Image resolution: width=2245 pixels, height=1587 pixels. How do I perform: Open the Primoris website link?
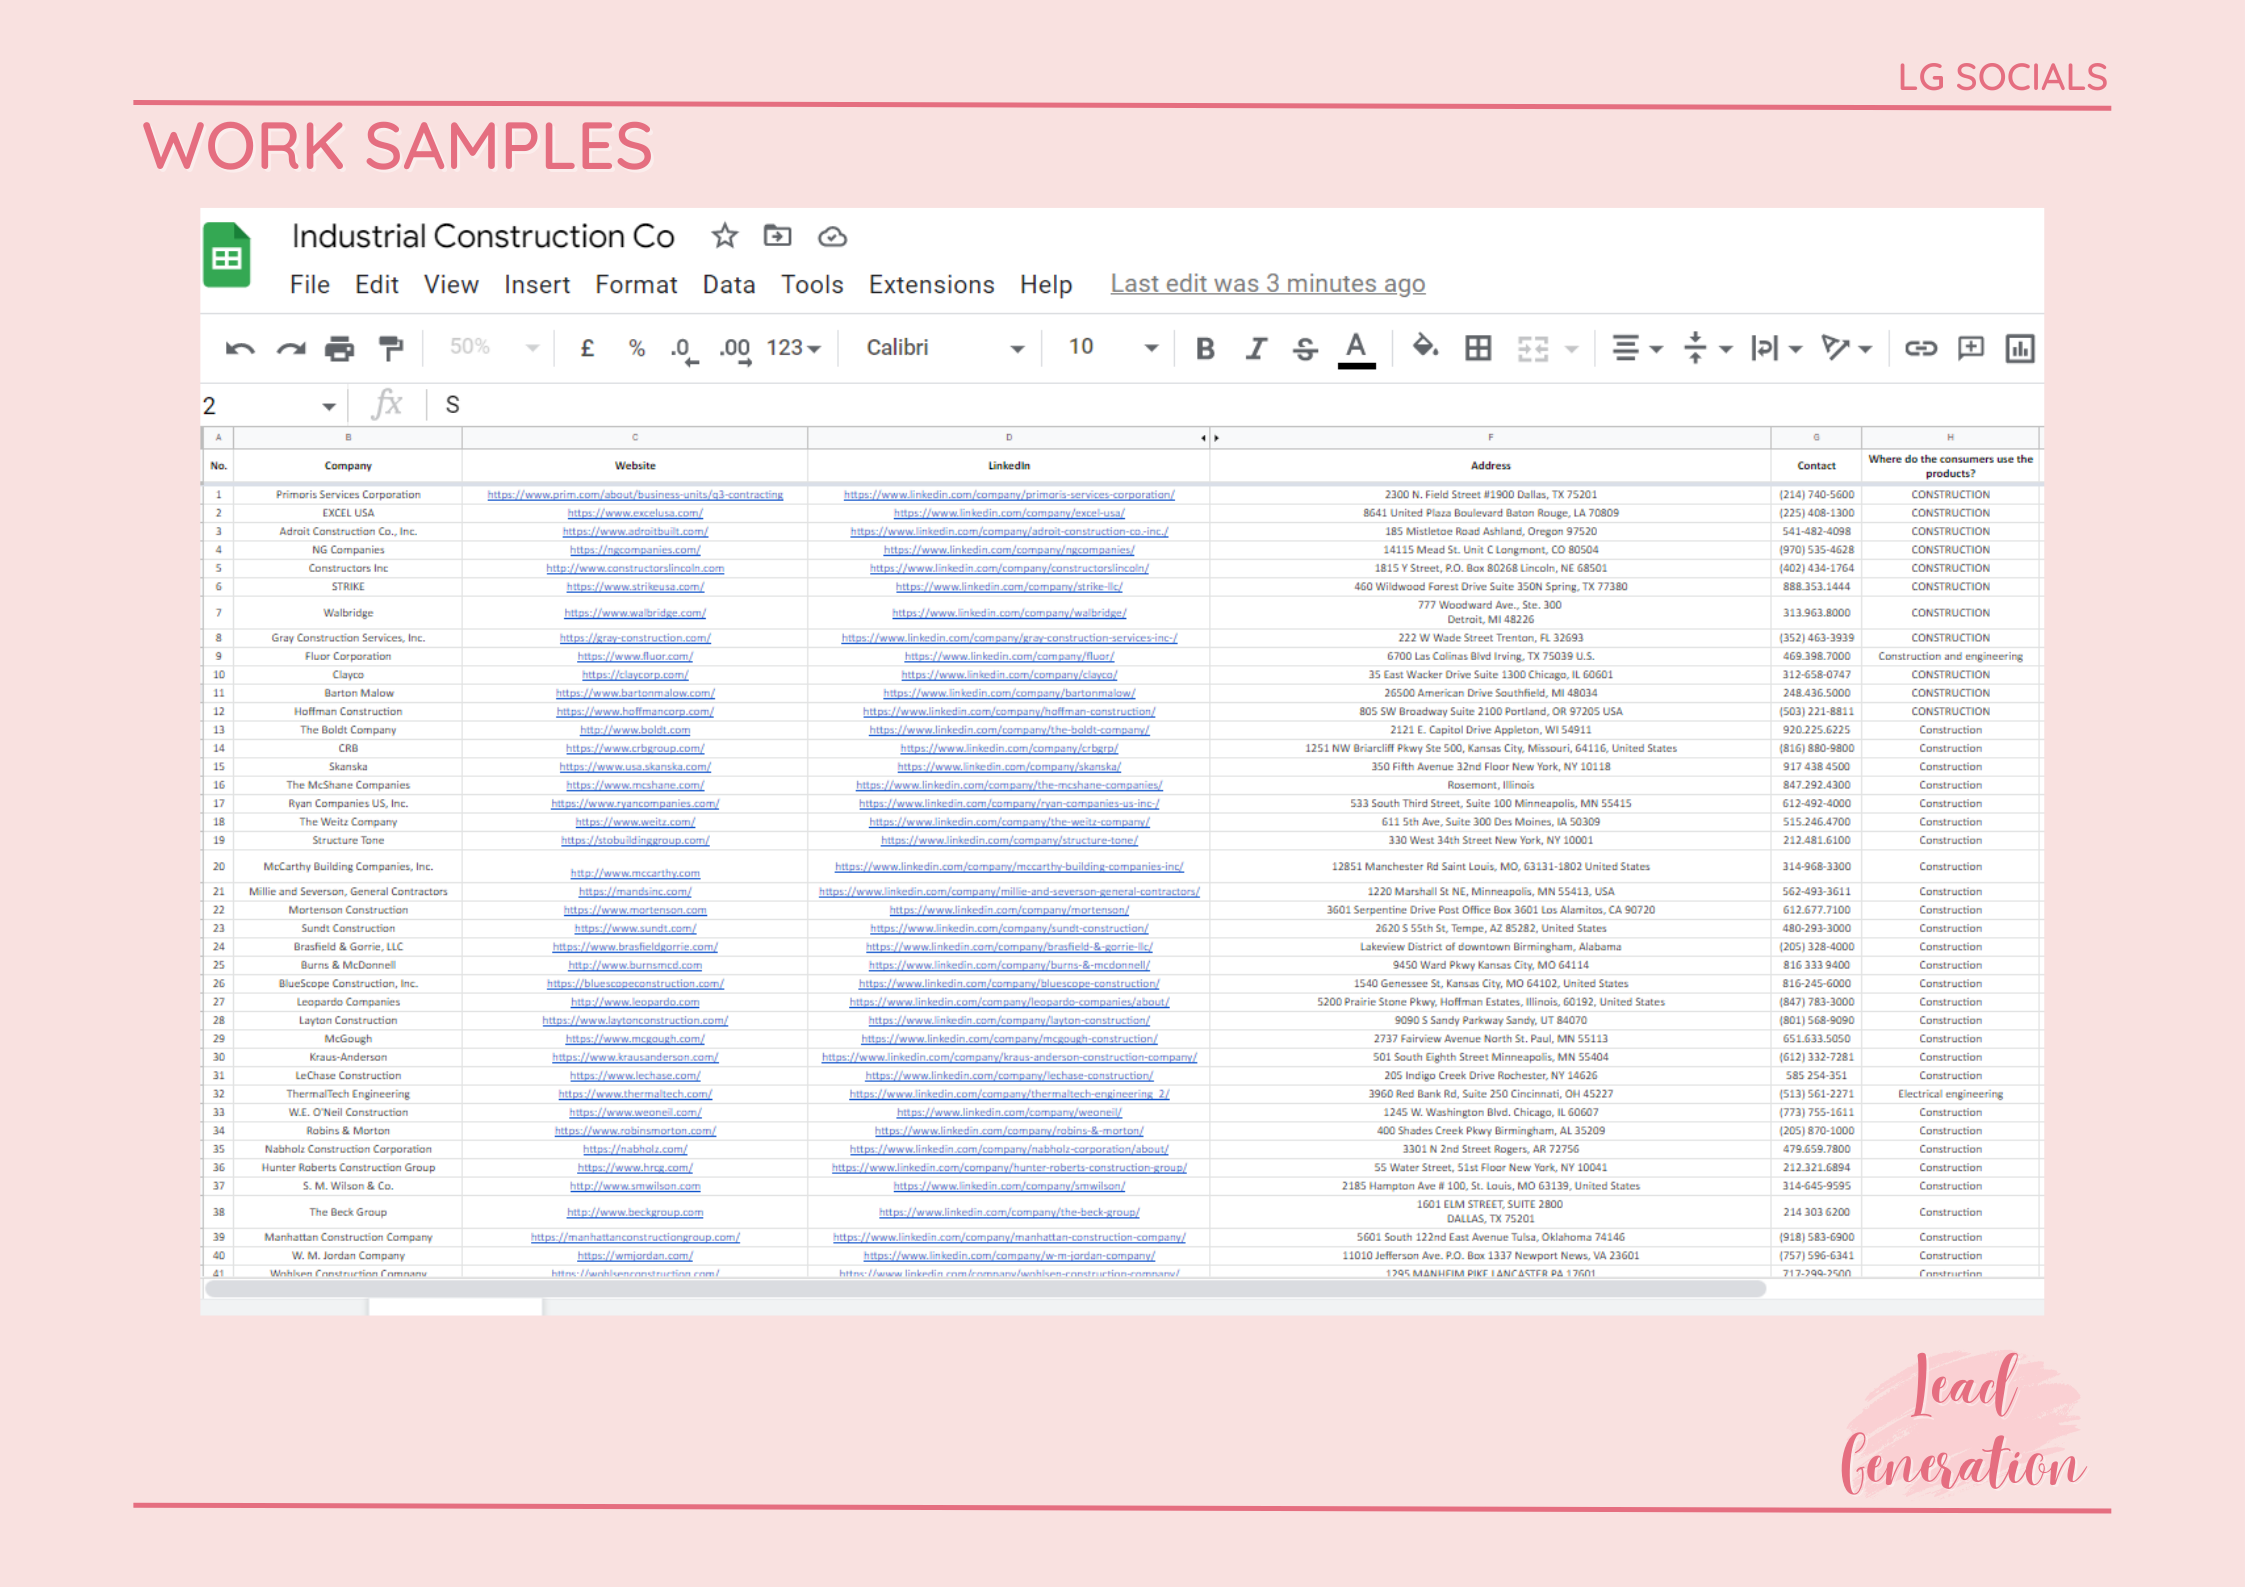point(635,495)
